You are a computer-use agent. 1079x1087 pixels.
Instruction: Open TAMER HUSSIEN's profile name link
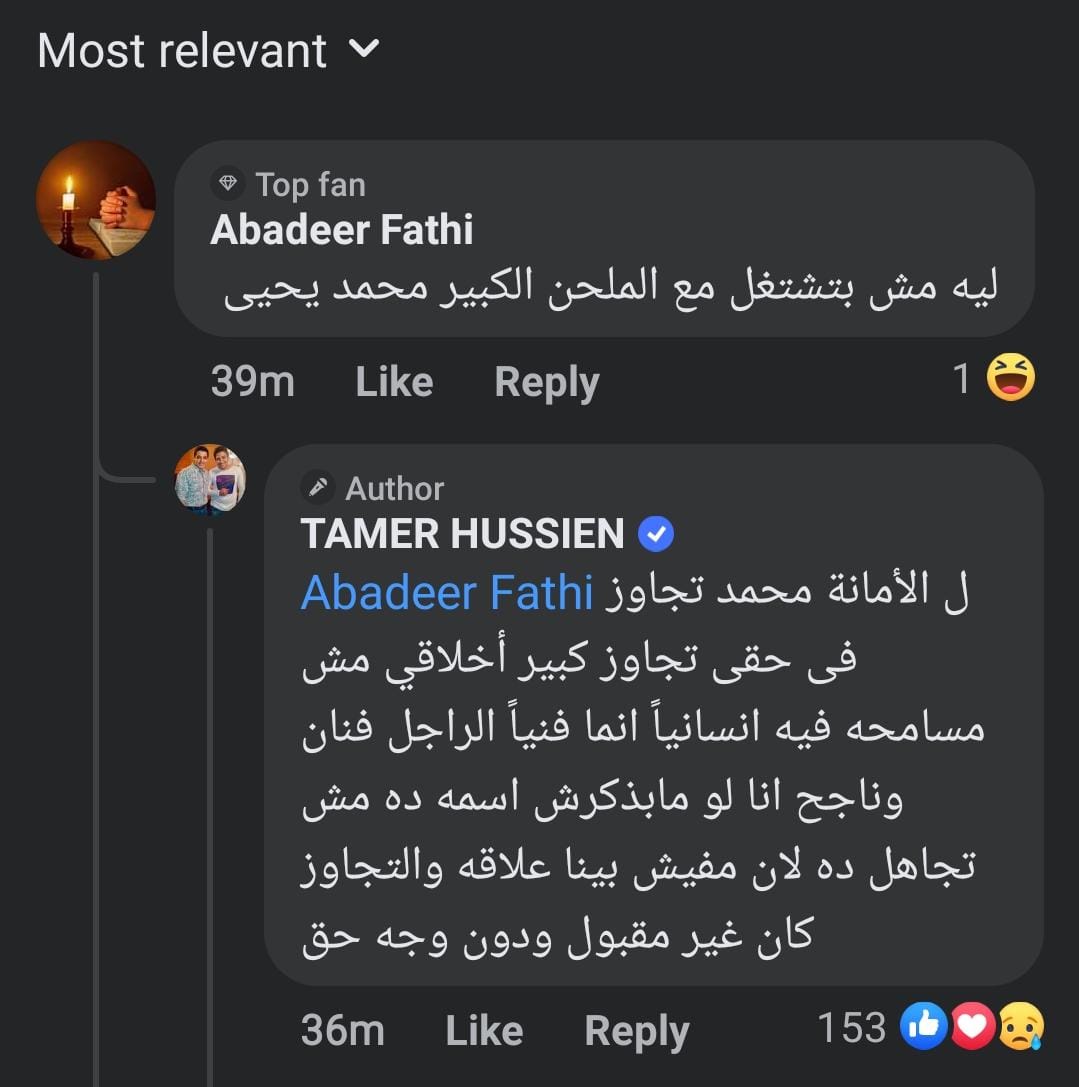pos(462,534)
